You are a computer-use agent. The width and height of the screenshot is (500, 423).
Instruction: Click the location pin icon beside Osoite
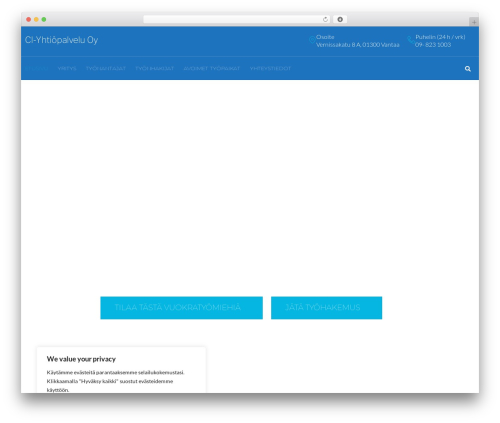click(312, 40)
